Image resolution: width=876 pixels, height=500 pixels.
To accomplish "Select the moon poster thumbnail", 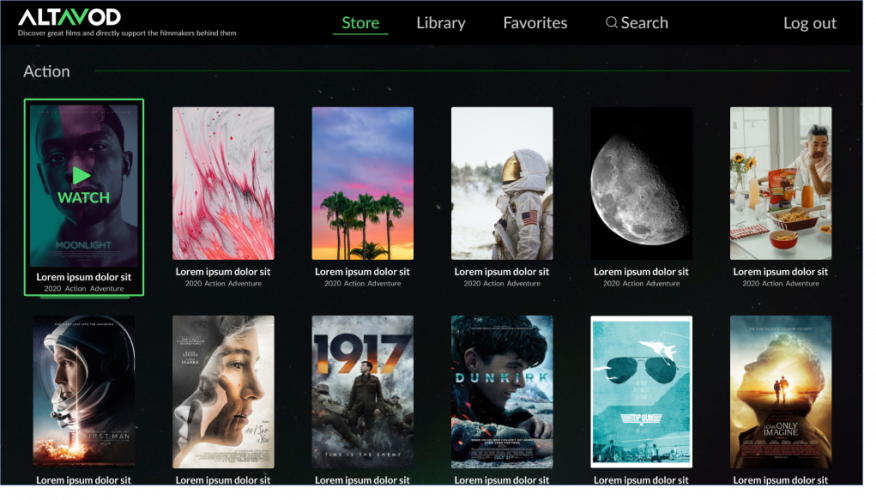I will coord(641,183).
